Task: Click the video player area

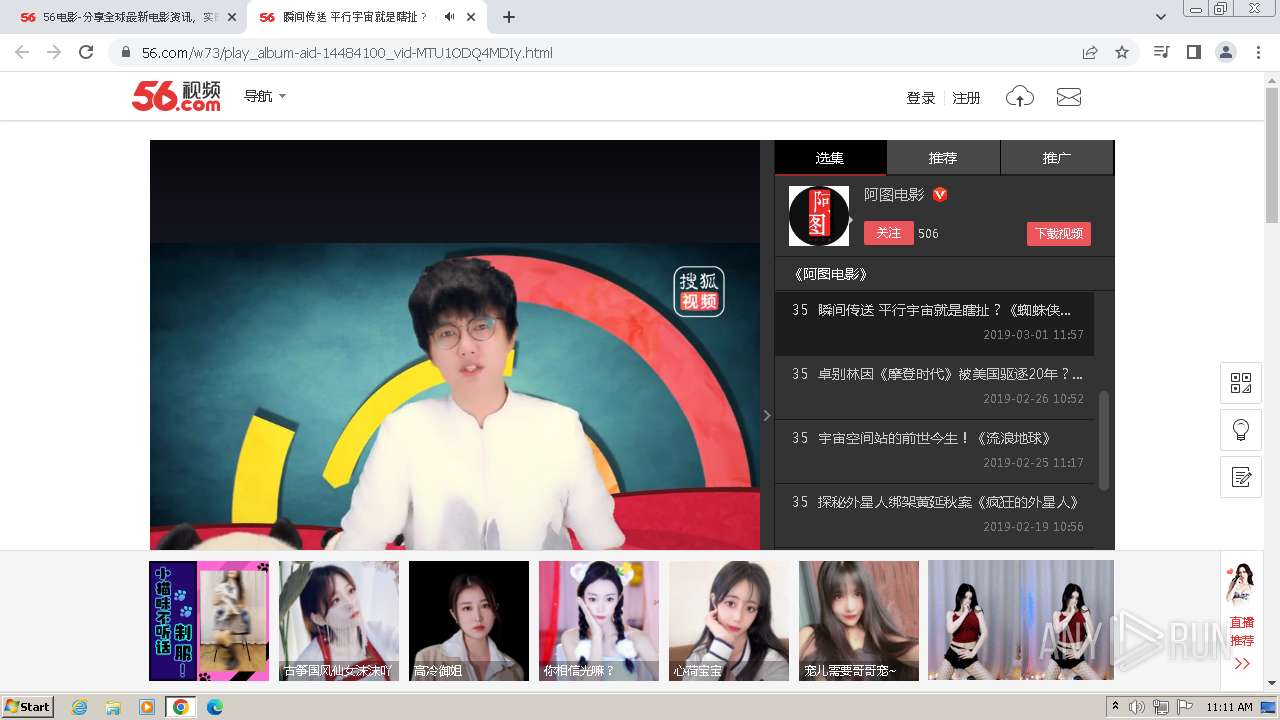Action: 455,345
